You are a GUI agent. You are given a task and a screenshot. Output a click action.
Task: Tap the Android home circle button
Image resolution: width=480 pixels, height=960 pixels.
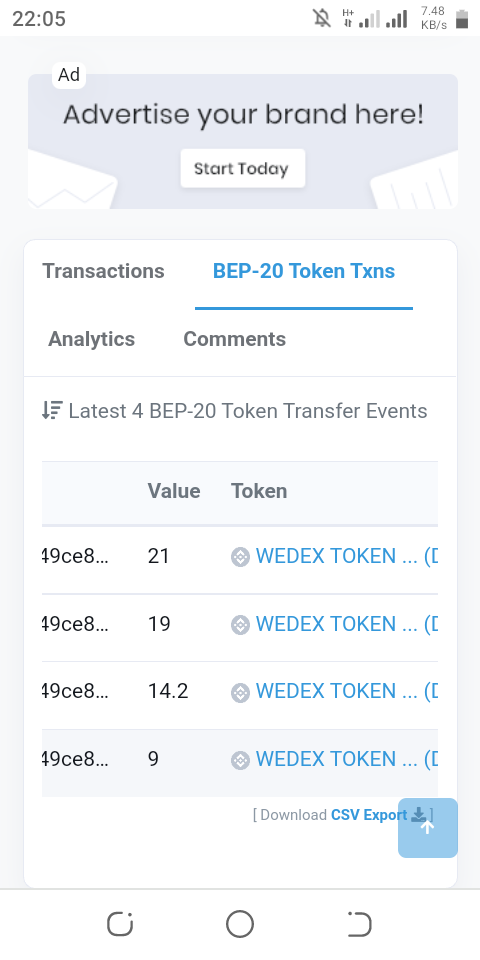tap(240, 924)
